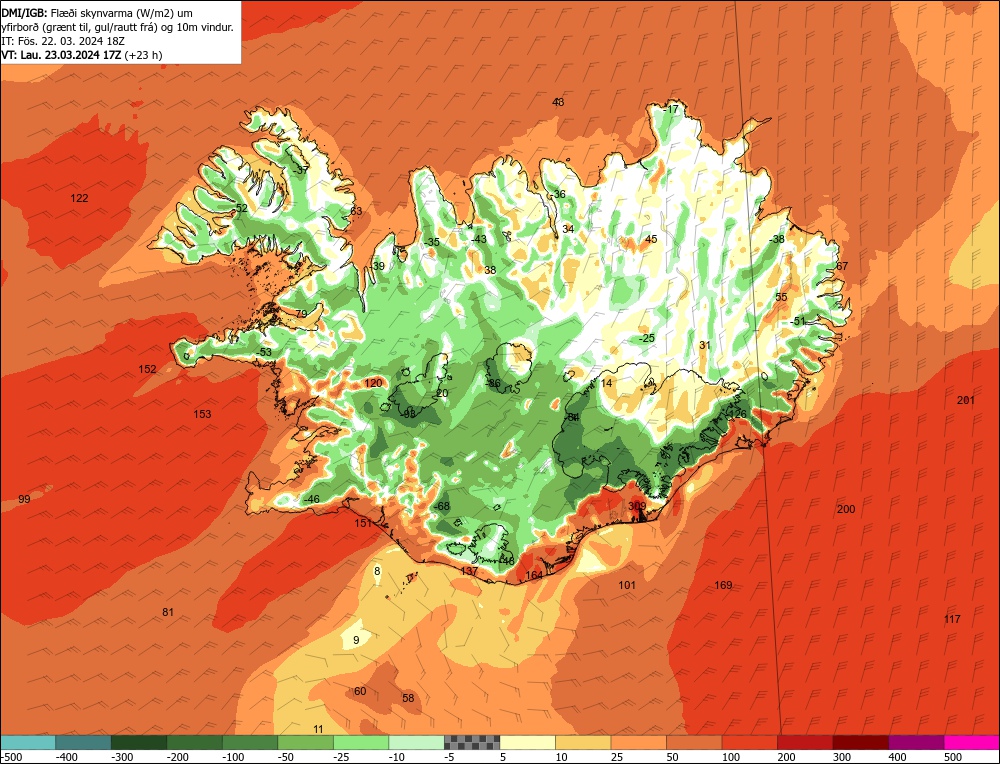
Task: Pick the light green legend swatch between -25 and -10
Action: (x=361, y=742)
